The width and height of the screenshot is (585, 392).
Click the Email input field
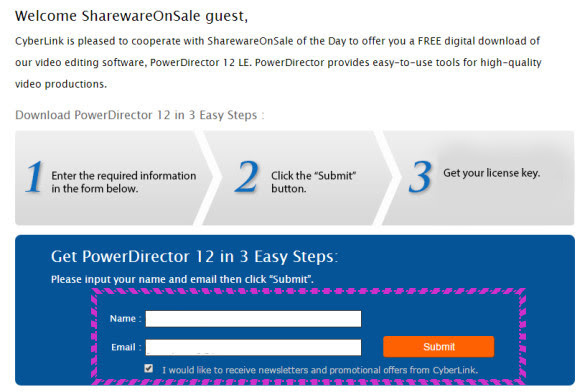click(x=253, y=347)
